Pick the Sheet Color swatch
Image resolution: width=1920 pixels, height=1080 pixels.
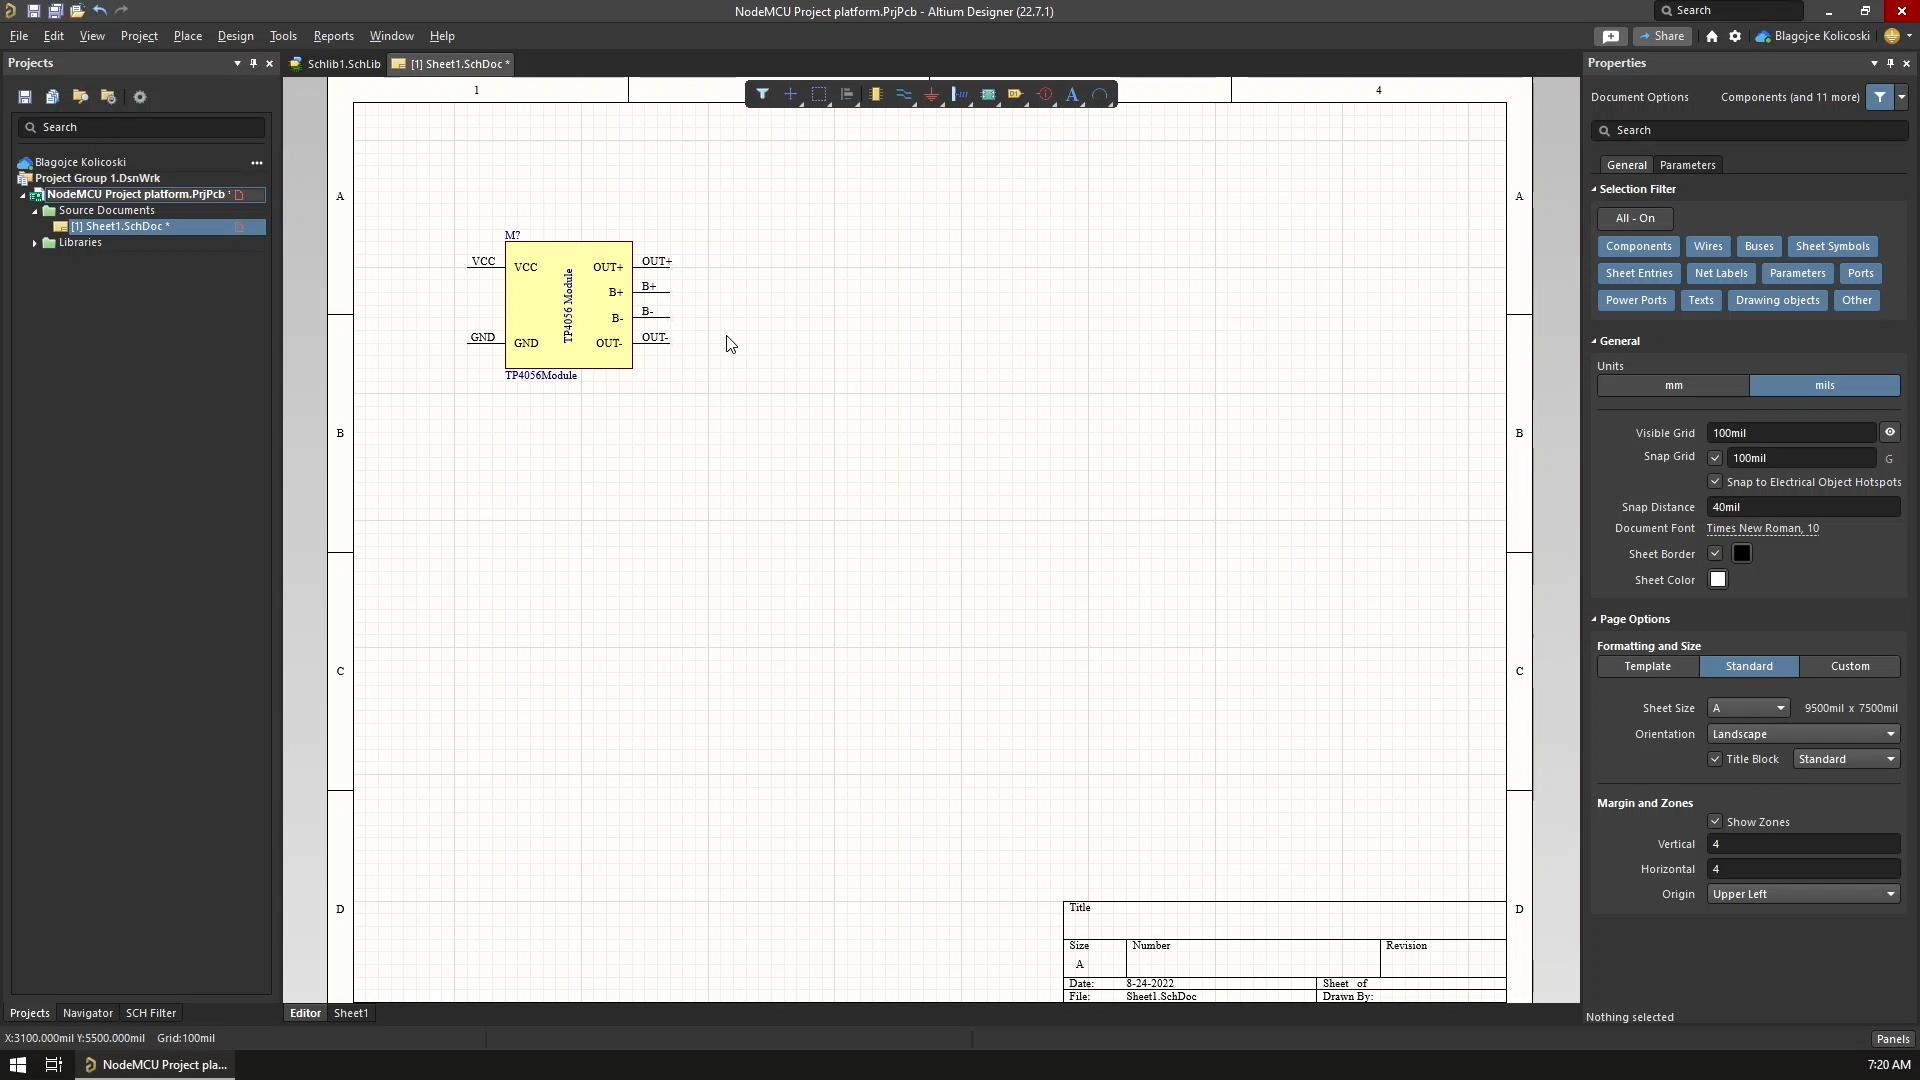pyautogui.click(x=1718, y=580)
